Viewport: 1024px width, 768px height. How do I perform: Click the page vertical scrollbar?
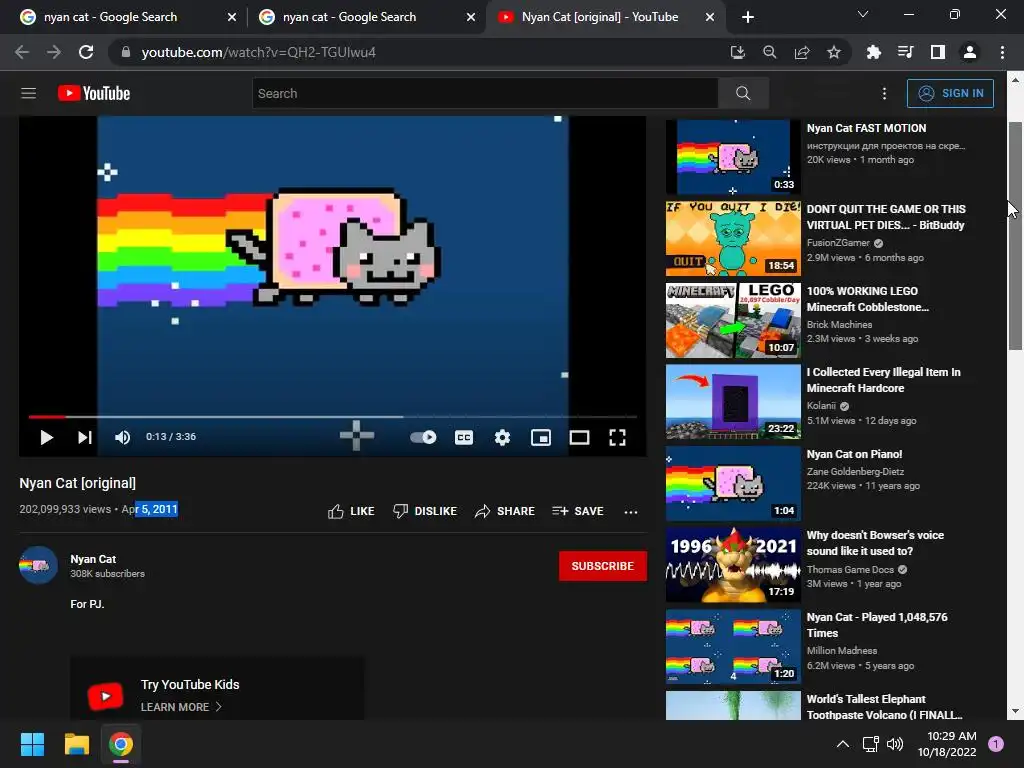coord(1015,236)
